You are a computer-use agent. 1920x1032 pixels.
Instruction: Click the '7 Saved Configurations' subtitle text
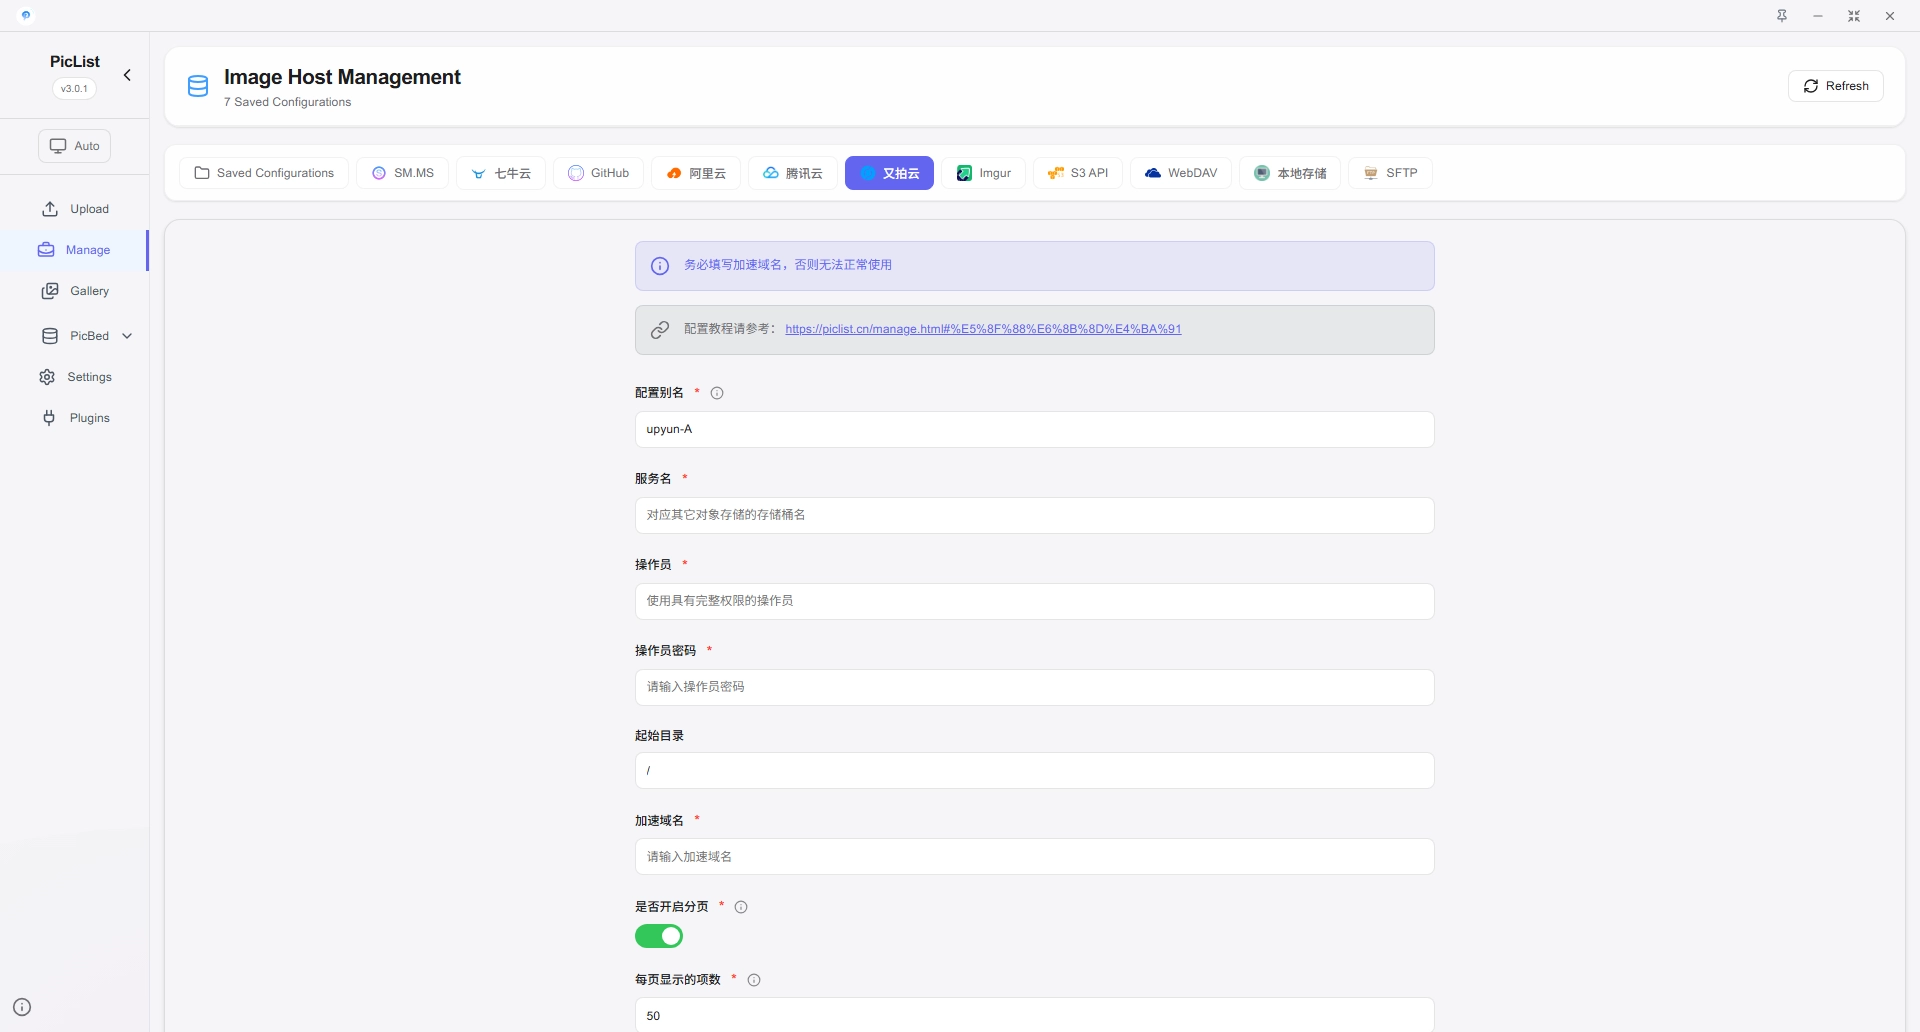point(287,102)
